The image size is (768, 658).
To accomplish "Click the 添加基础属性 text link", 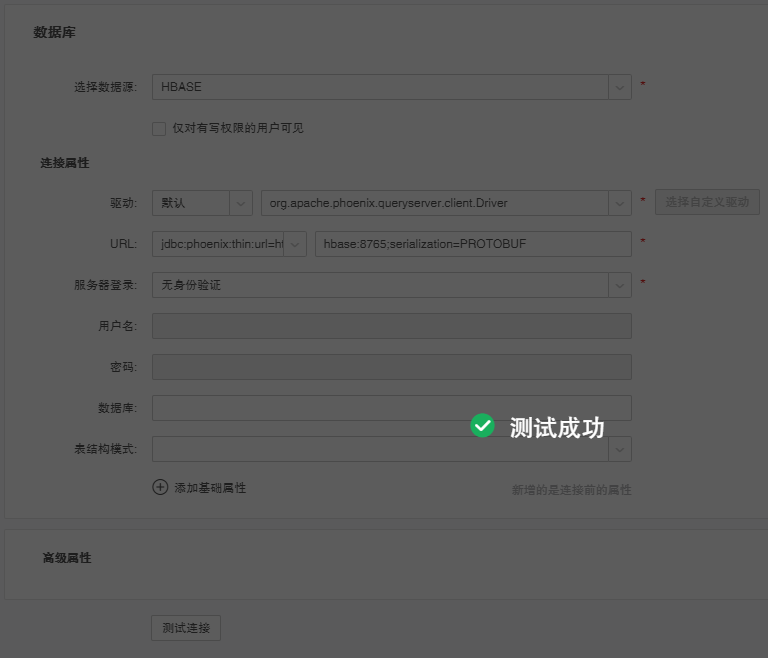I will click(210, 488).
